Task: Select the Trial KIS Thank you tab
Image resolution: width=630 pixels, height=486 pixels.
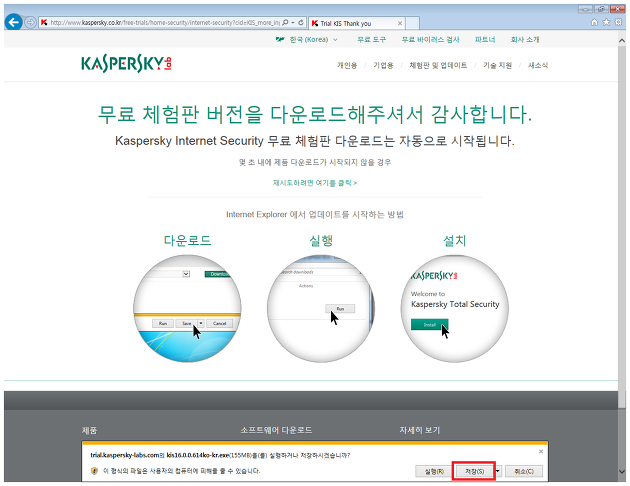Action: 356,23
